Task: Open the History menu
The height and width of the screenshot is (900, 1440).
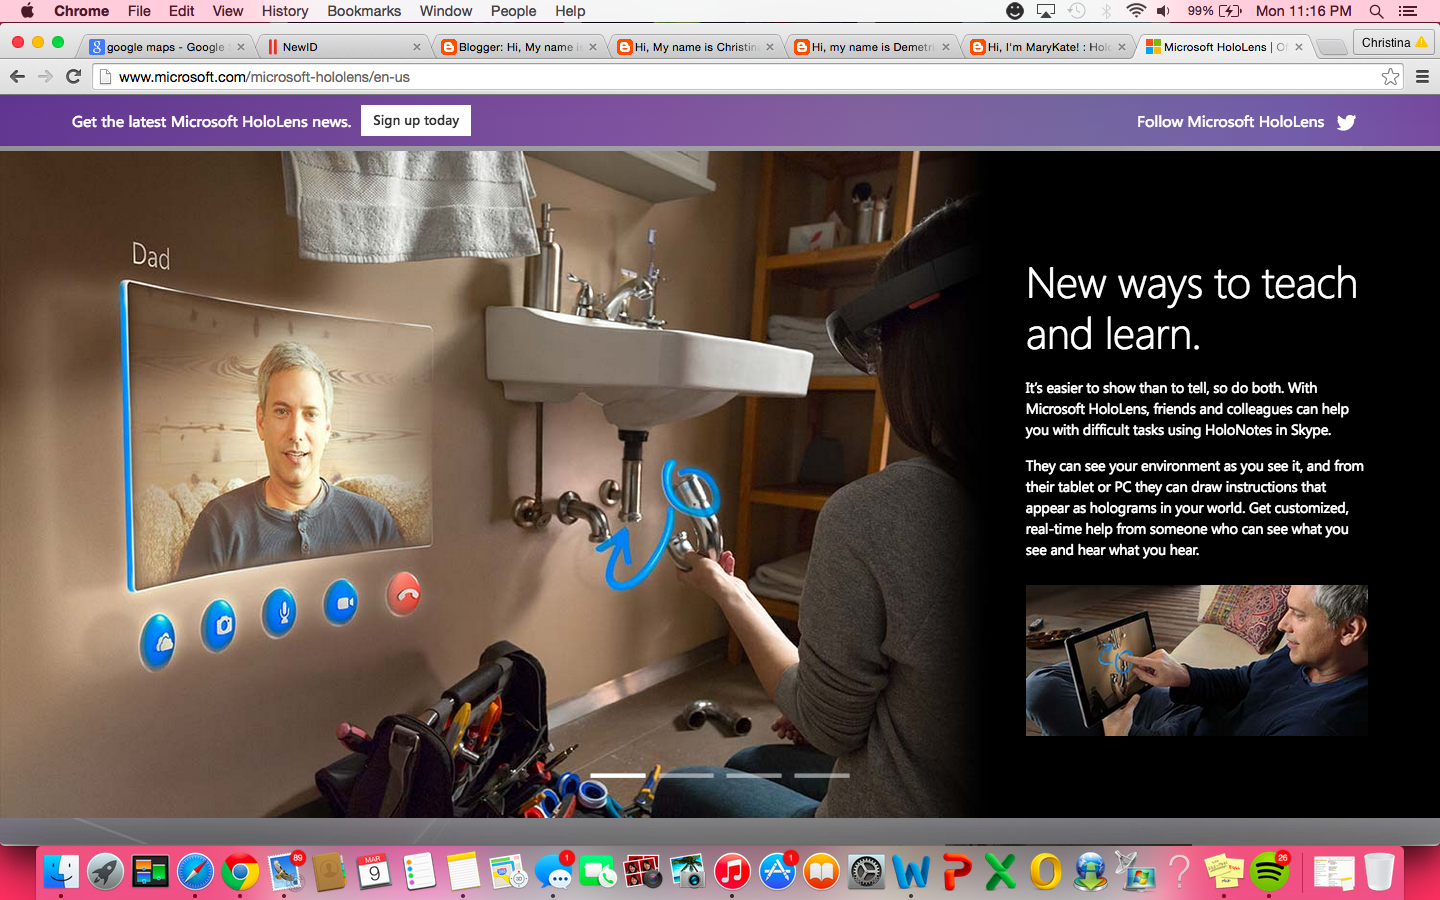Action: (x=285, y=11)
